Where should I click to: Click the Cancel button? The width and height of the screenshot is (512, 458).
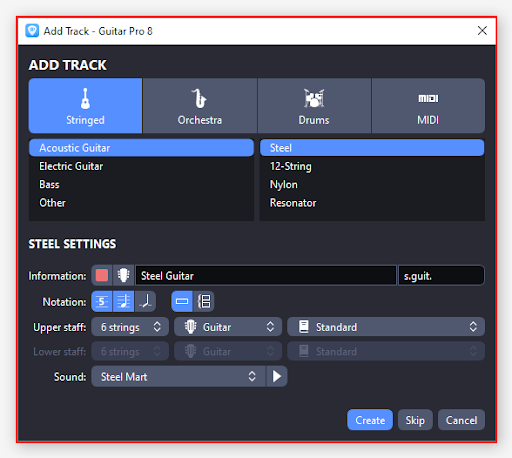461,420
